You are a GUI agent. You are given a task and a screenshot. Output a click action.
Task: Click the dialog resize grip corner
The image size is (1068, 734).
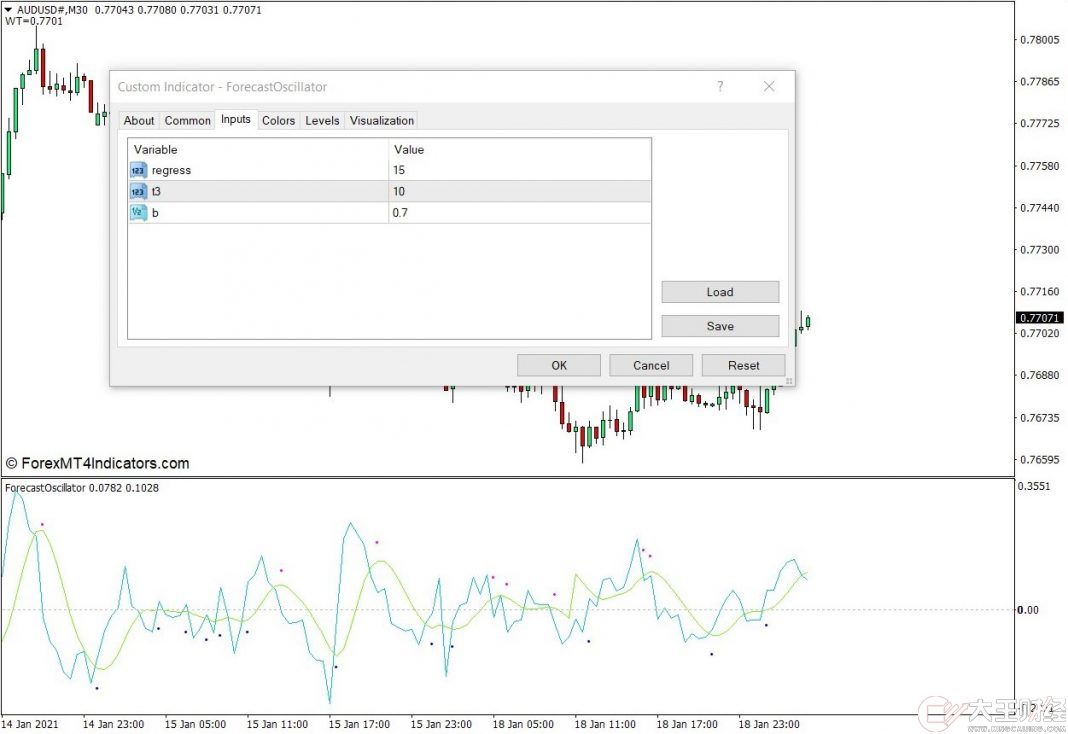pyautogui.click(x=789, y=381)
